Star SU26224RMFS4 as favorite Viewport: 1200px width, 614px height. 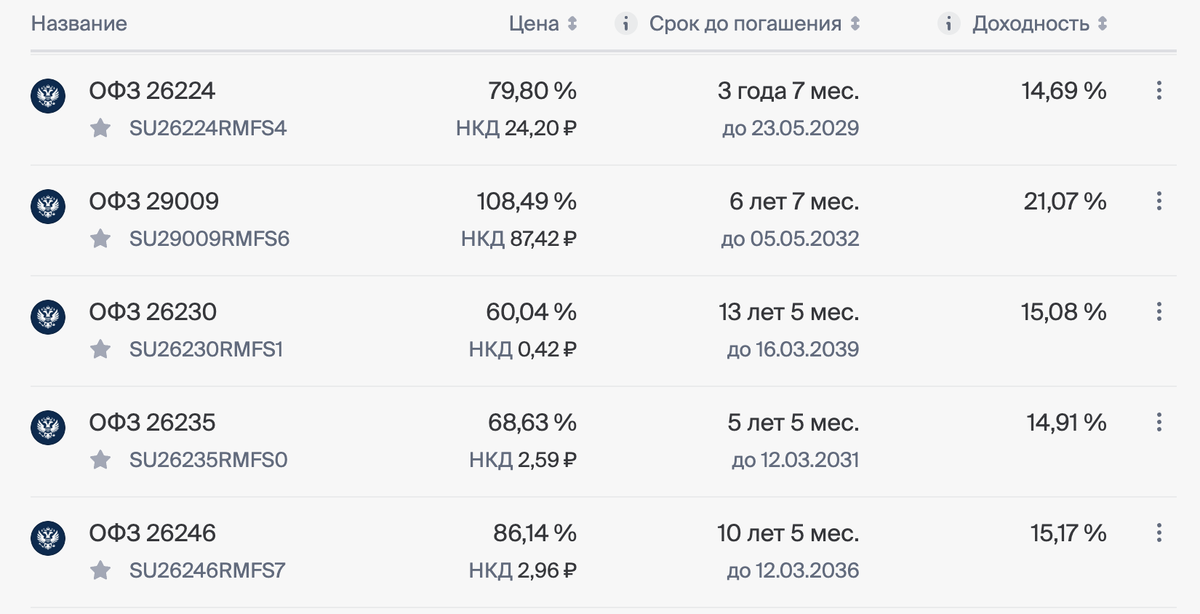(100, 128)
